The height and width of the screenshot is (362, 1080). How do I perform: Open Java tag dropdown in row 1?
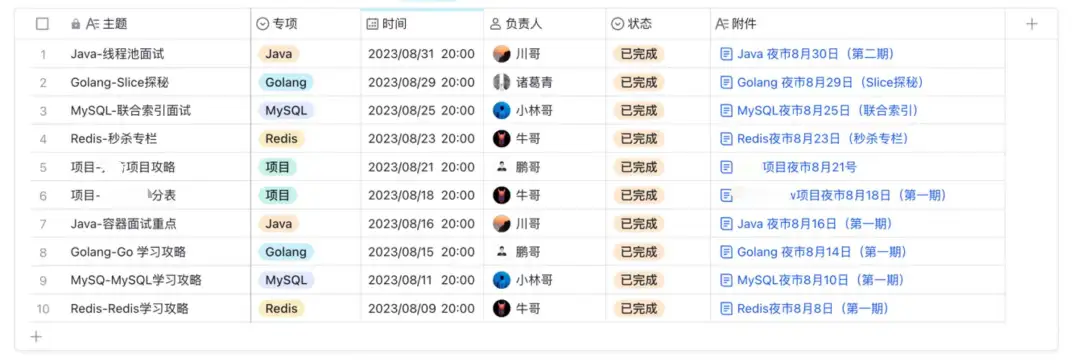(279, 54)
